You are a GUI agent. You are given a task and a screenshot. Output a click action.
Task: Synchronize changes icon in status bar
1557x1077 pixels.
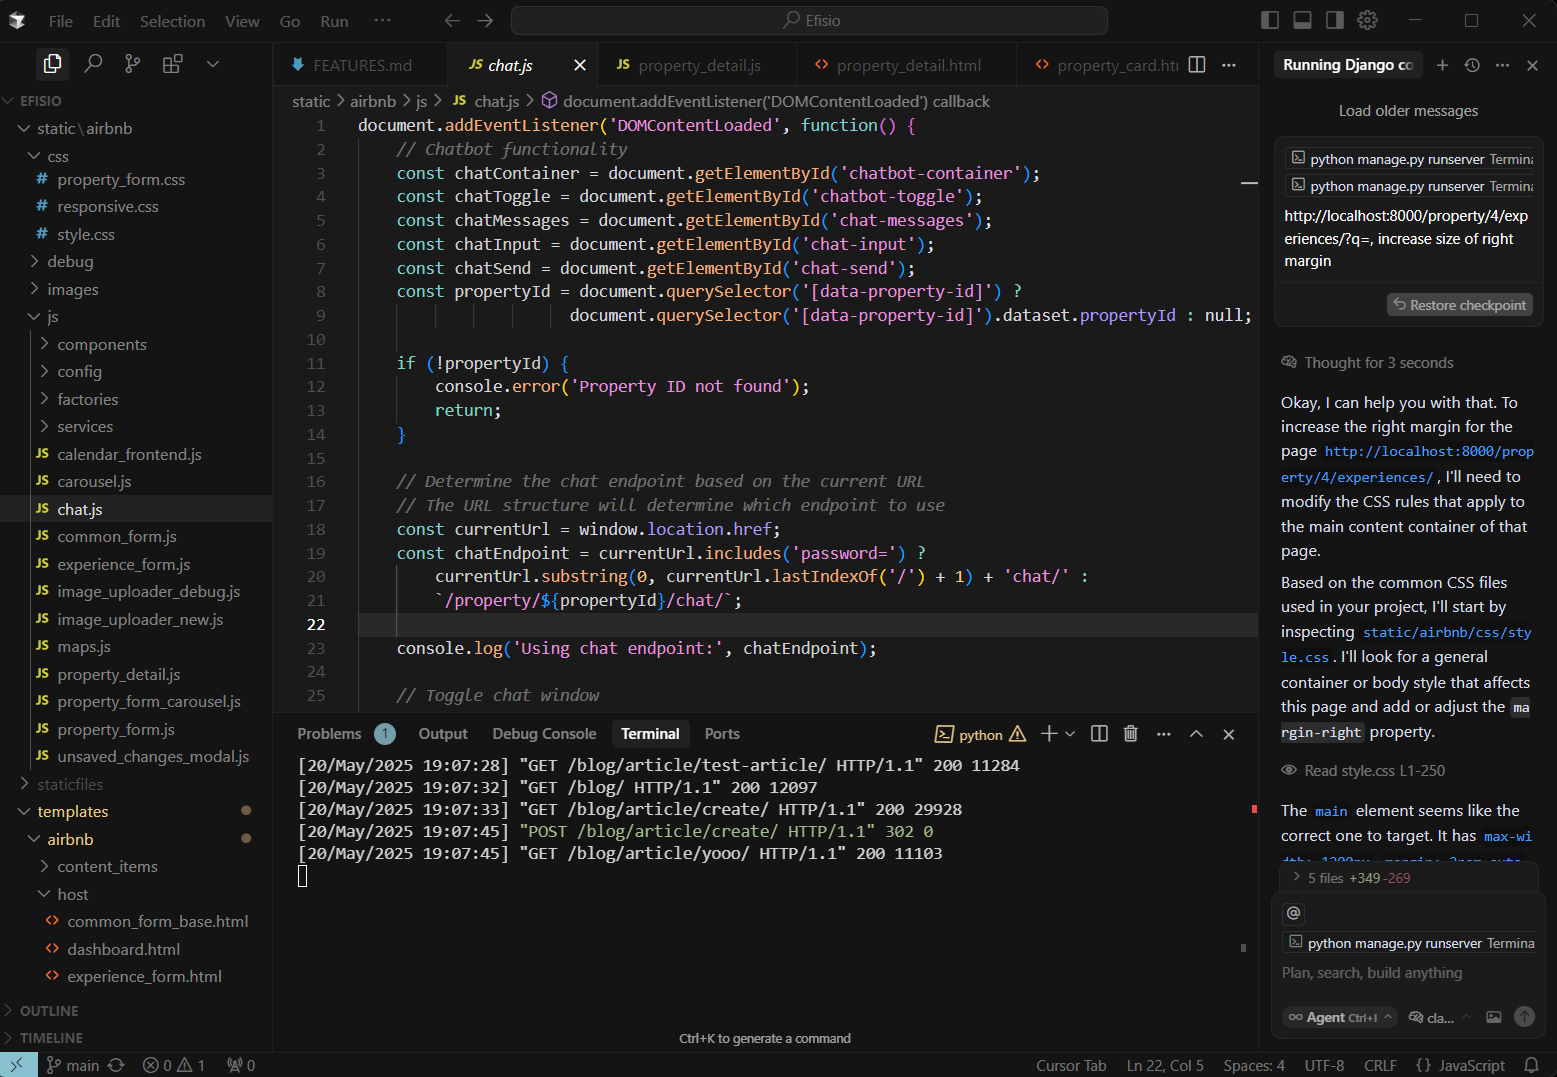[x=116, y=1065]
